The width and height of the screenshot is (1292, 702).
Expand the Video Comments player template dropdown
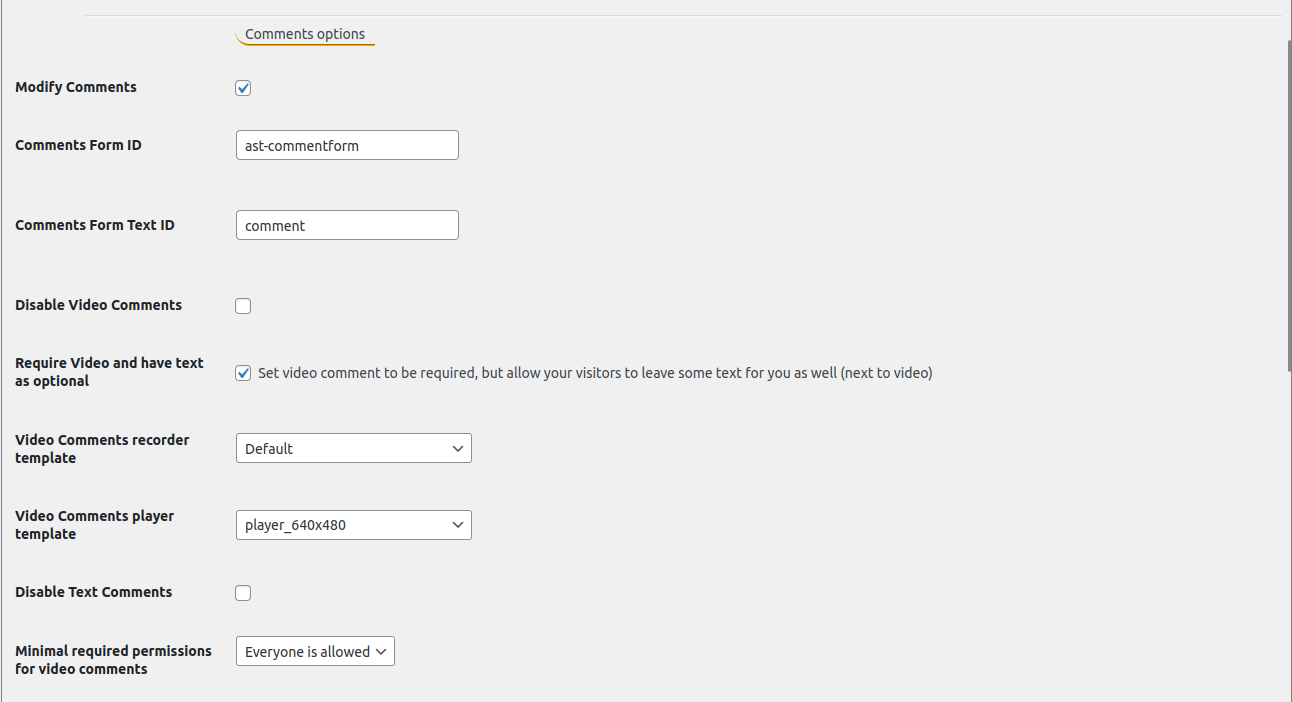[x=353, y=524]
